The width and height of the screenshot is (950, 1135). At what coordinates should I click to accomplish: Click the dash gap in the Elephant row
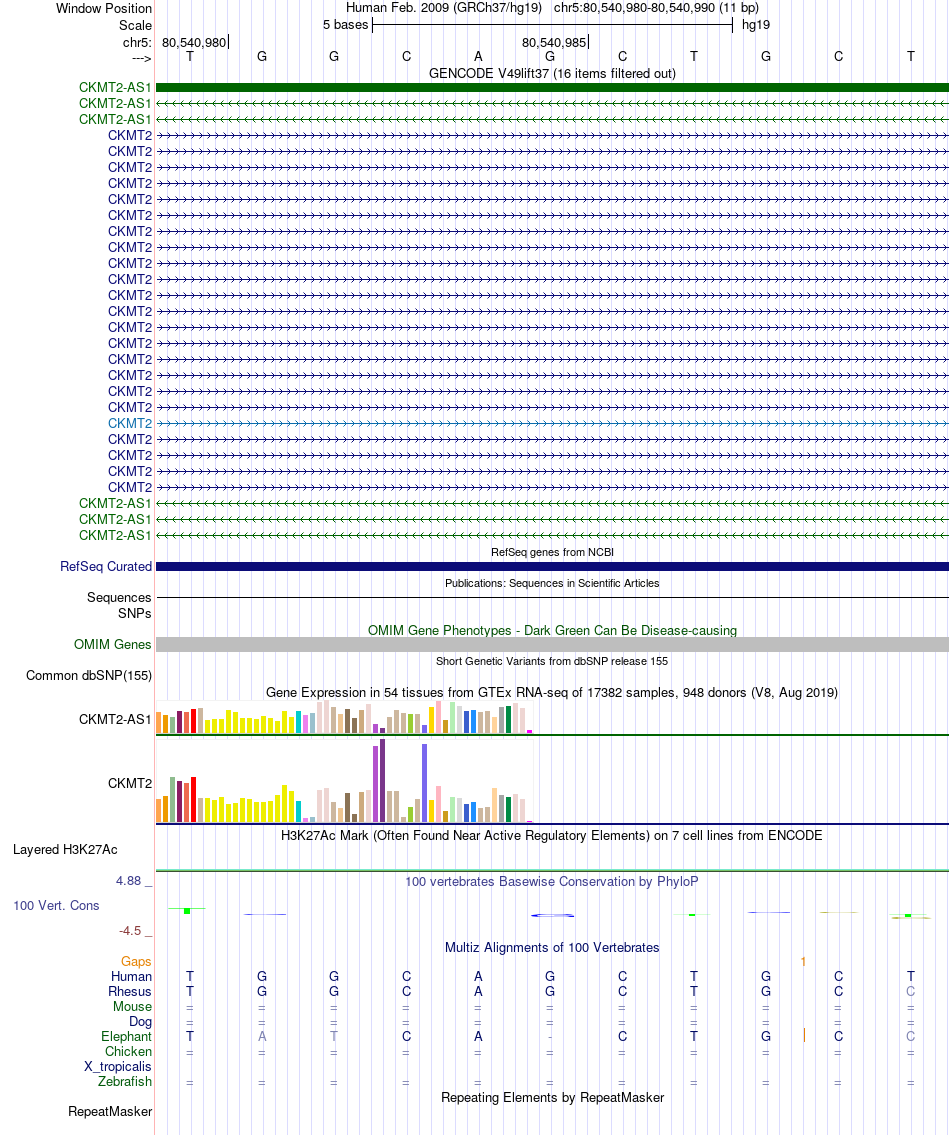[x=550, y=1037]
